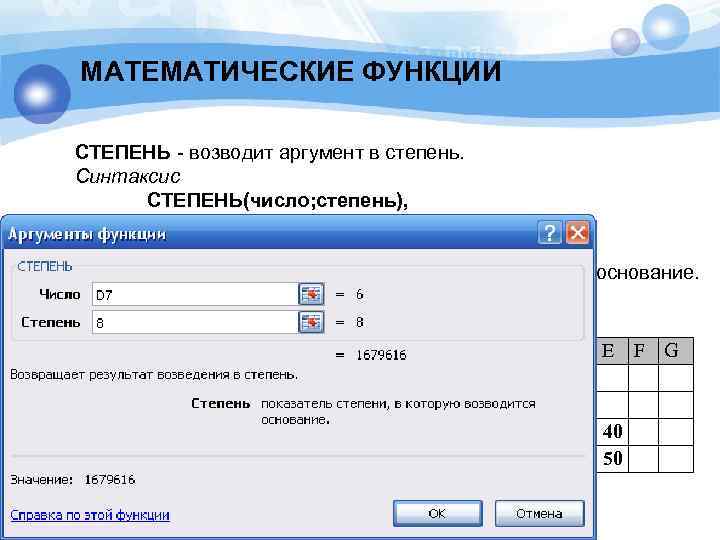
Task: Click the evaluated value 6 beside Число
Action: tap(360, 294)
